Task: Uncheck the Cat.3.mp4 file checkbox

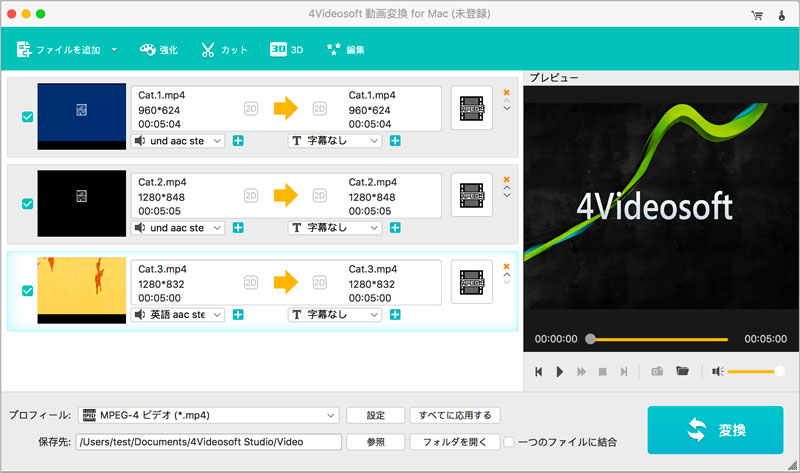Action: tap(27, 289)
